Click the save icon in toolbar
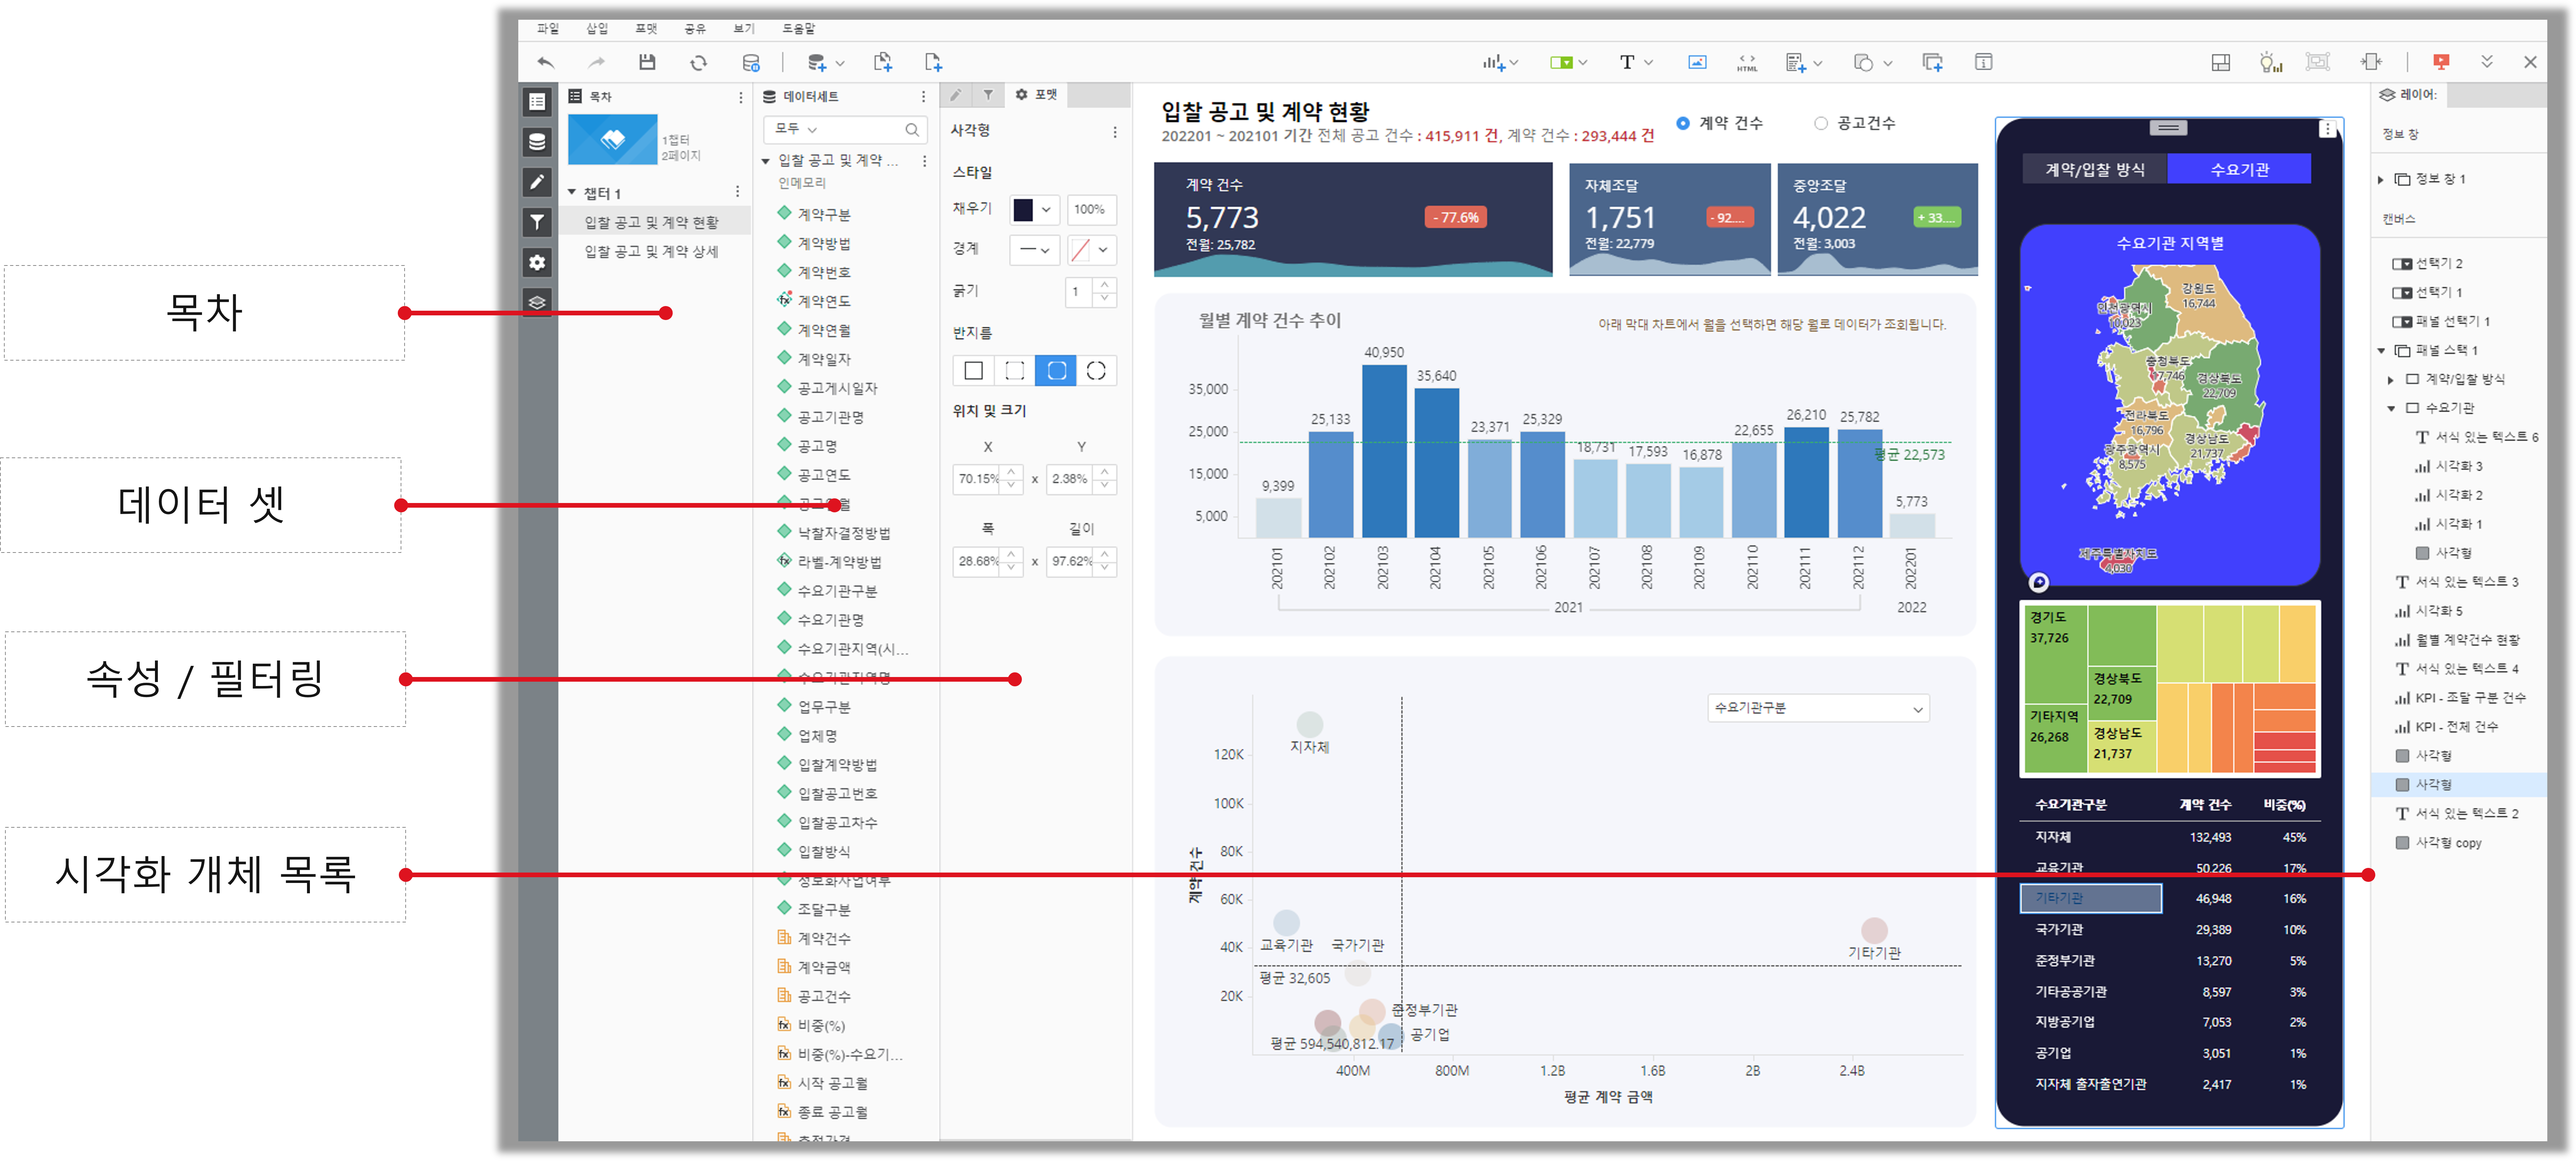This screenshot has height=1161, width=2576. [x=647, y=62]
